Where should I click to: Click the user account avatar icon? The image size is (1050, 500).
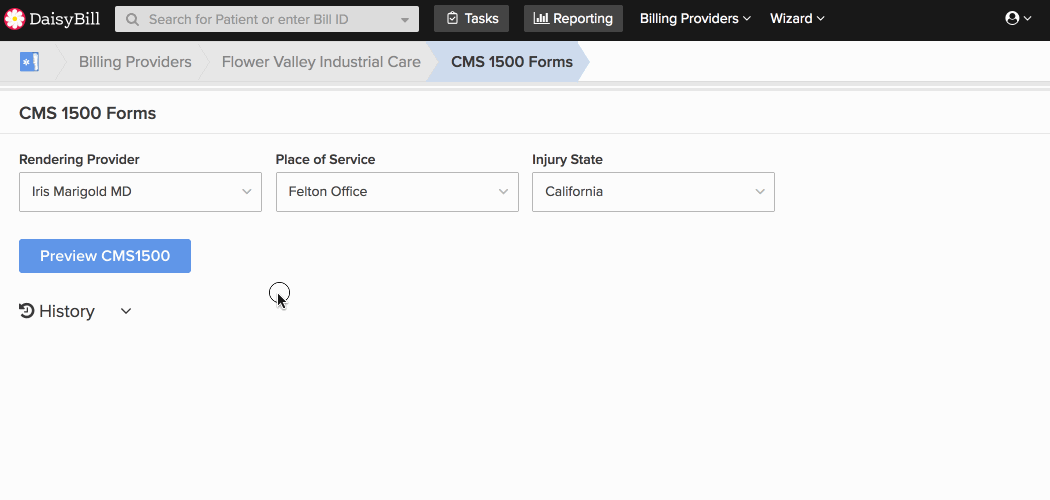pos(1012,19)
